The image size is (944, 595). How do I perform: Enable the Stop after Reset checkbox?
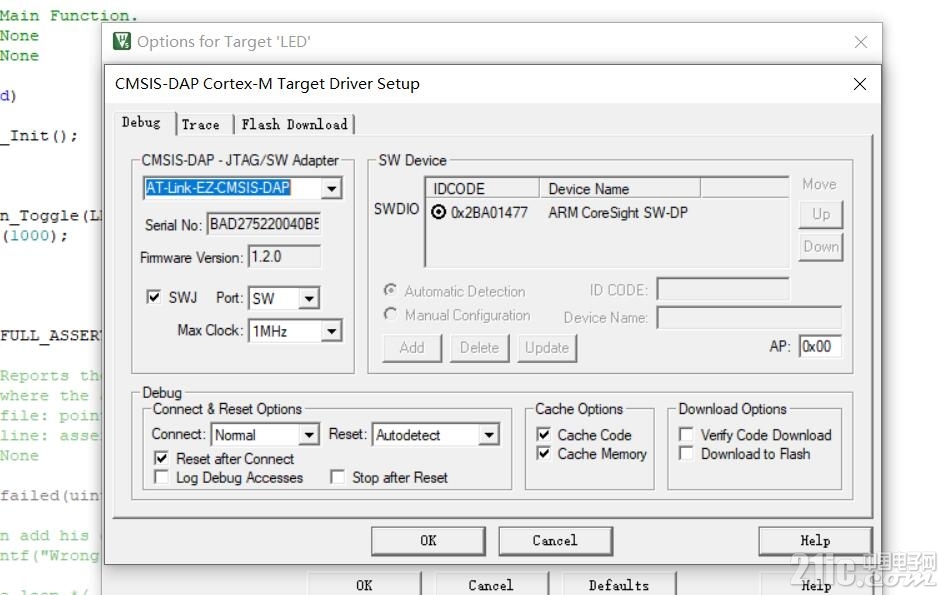[337, 478]
